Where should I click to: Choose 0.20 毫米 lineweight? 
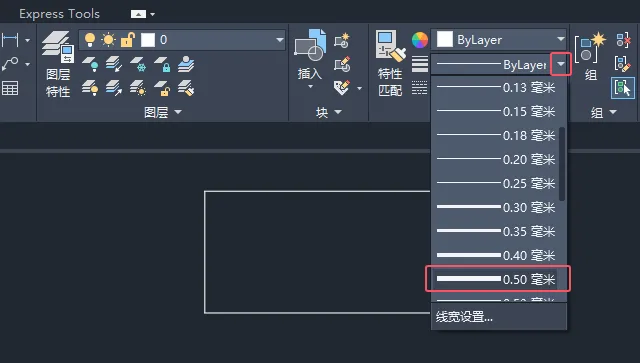pyautogui.click(x=496, y=159)
